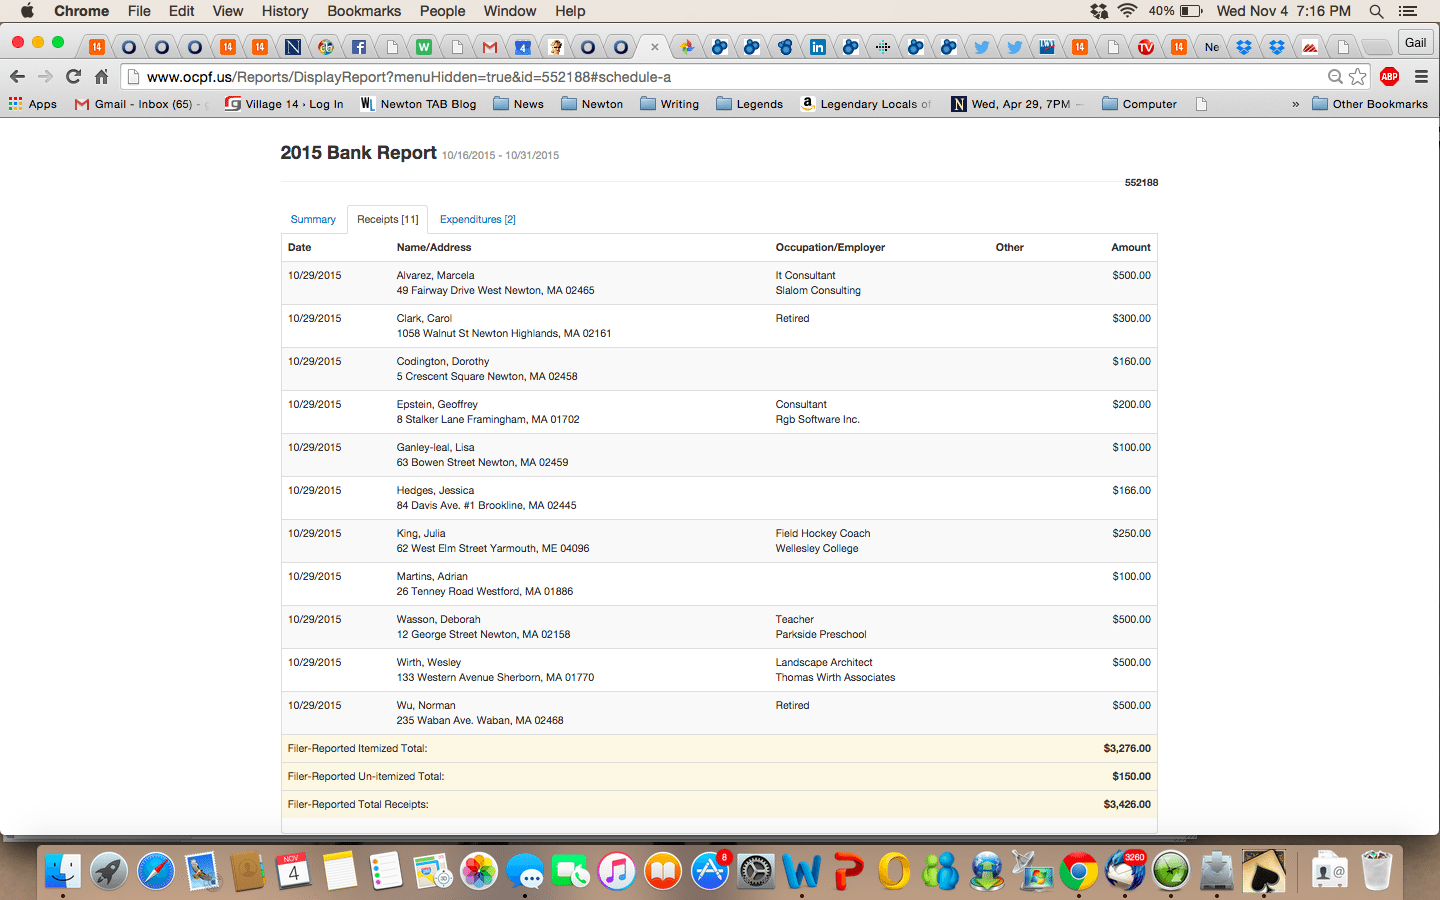Click the Gail profile button
The width and height of the screenshot is (1440, 900).
coord(1415,43)
